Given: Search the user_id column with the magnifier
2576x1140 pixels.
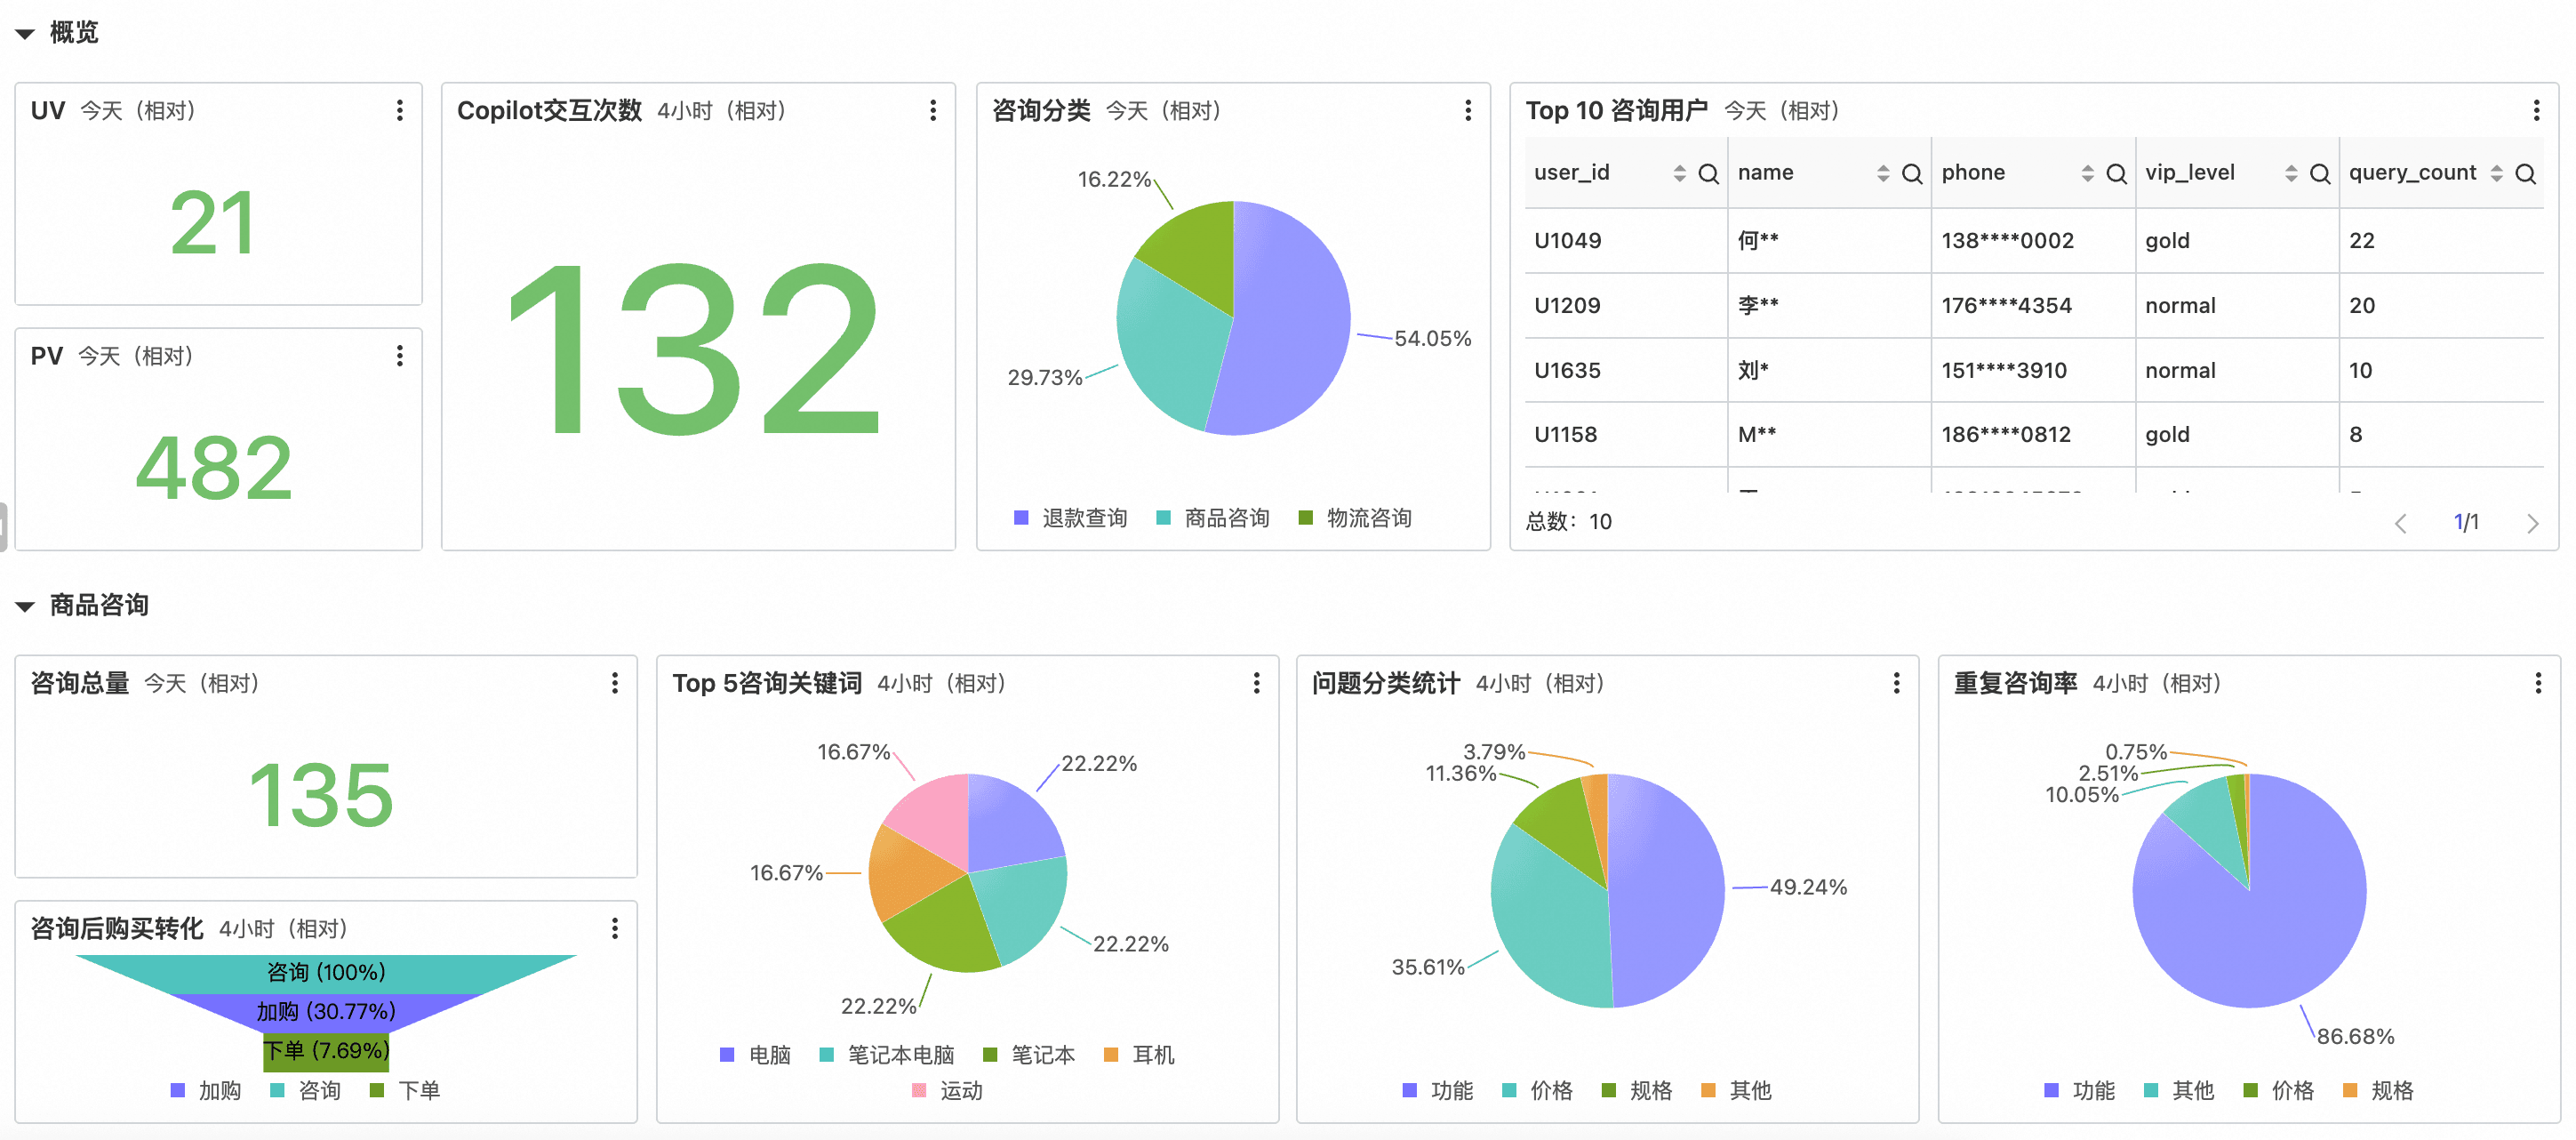Looking at the screenshot, I should [x=1708, y=173].
